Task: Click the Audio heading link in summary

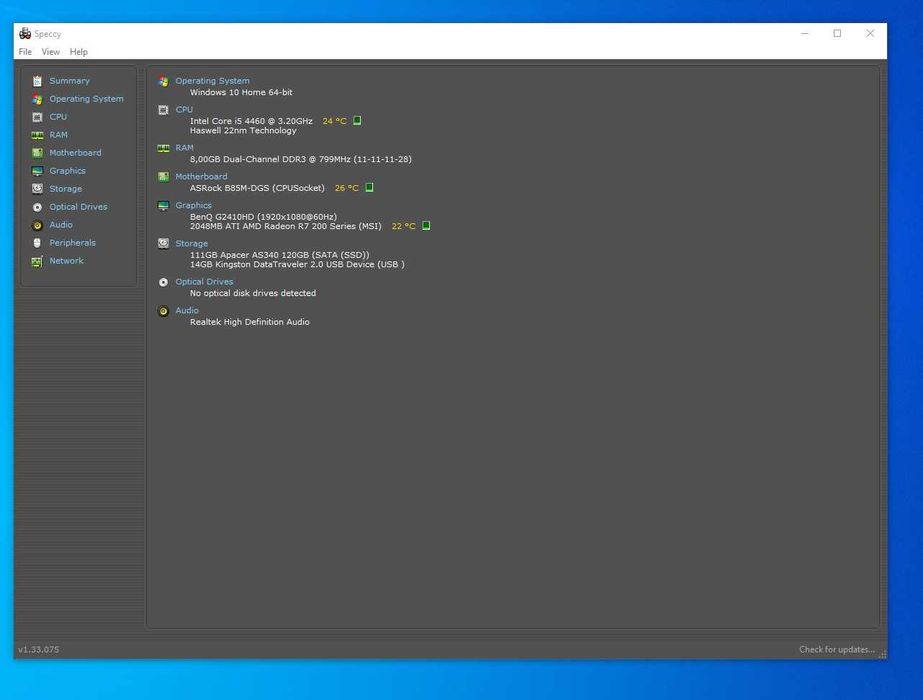Action: [x=187, y=310]
